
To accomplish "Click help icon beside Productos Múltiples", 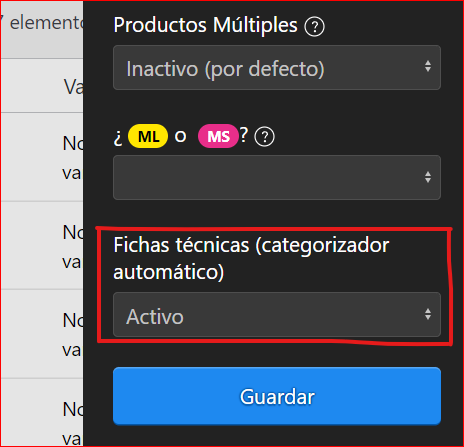I will click(314, 27).
